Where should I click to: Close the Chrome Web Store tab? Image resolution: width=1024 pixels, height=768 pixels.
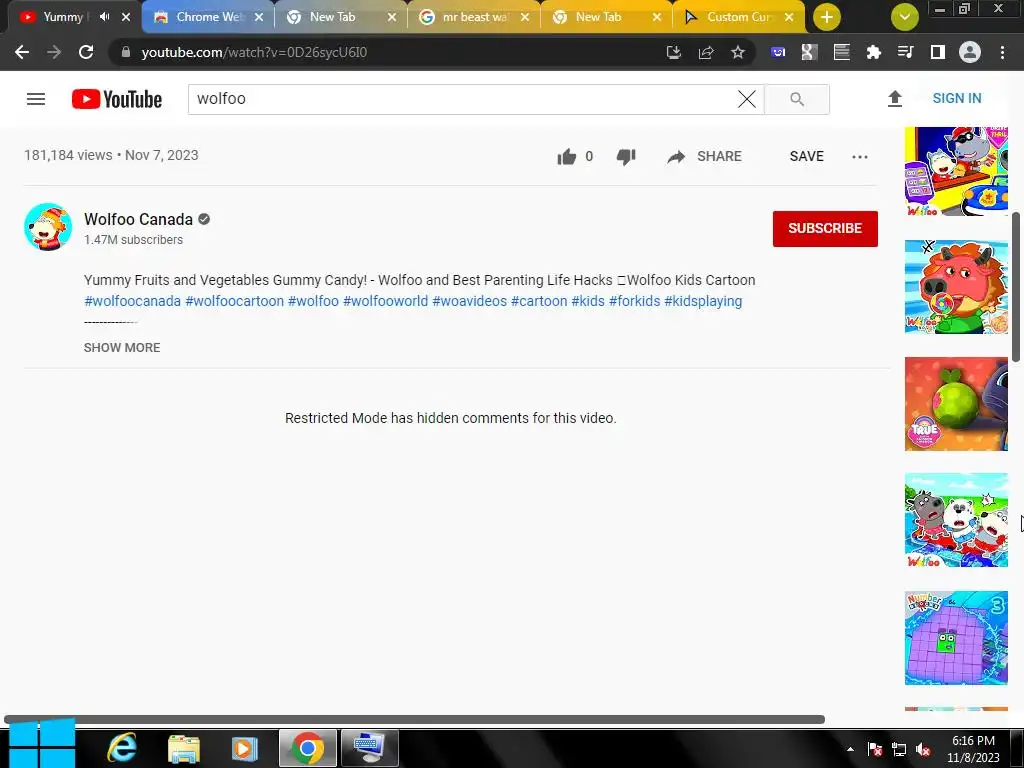click(259, 17)
